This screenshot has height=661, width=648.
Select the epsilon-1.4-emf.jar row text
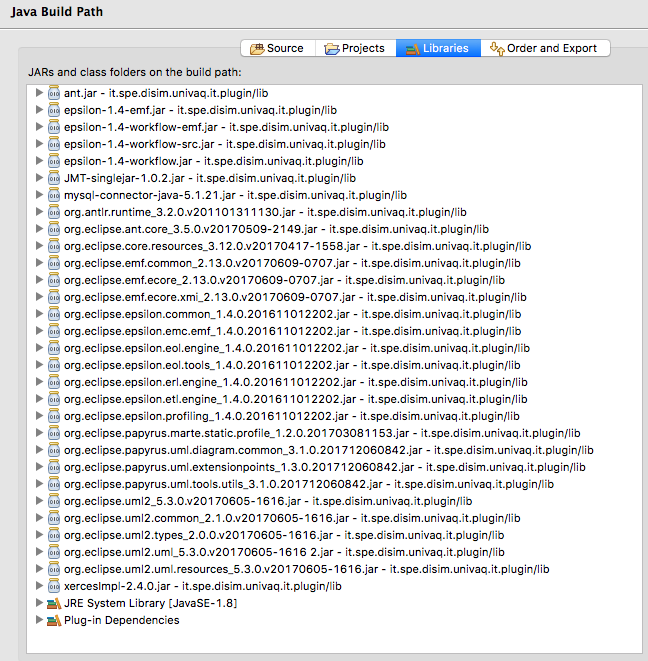(x=200, y=110)
